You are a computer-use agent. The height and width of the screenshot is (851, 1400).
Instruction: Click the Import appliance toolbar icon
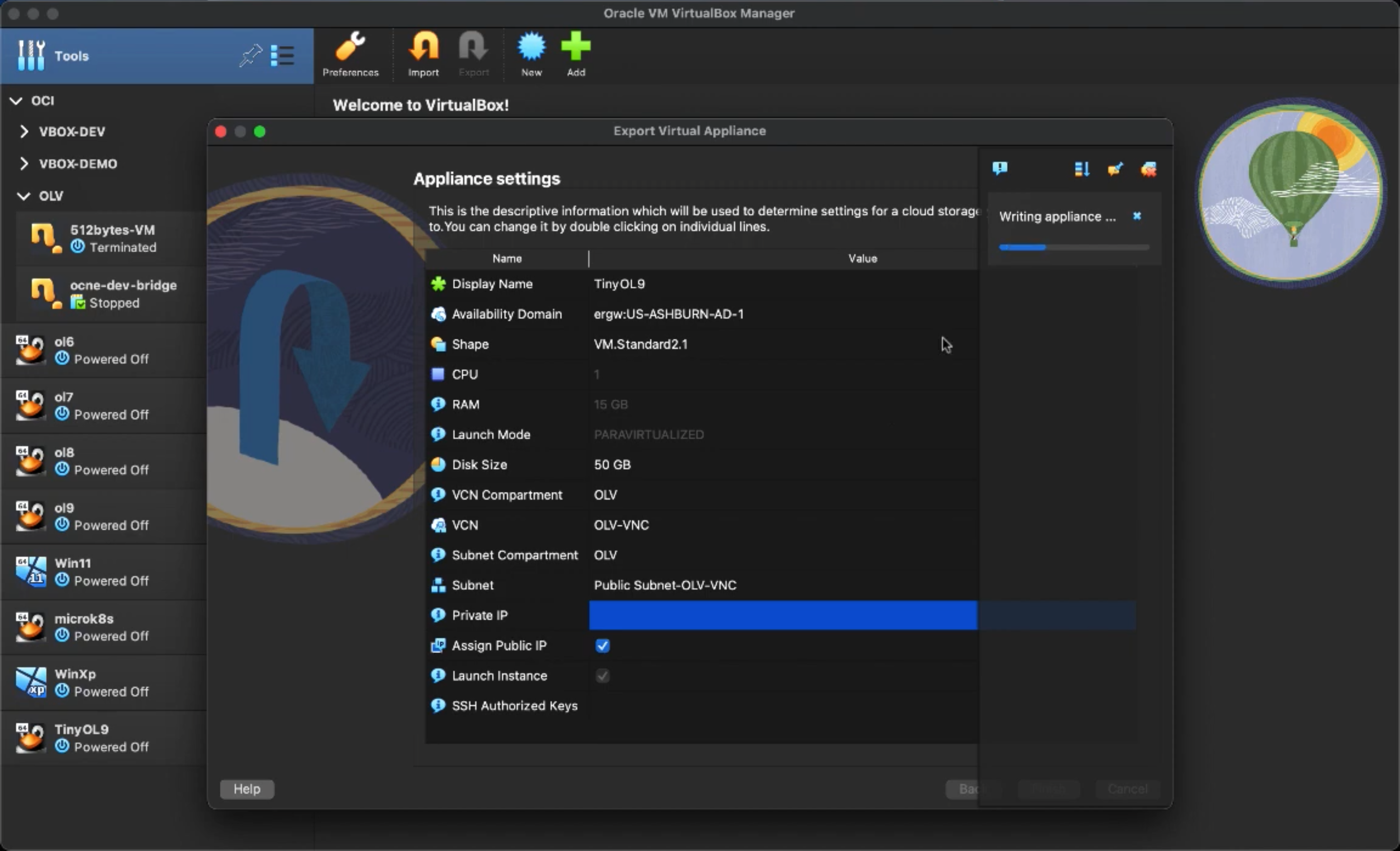tap(423, 54)
